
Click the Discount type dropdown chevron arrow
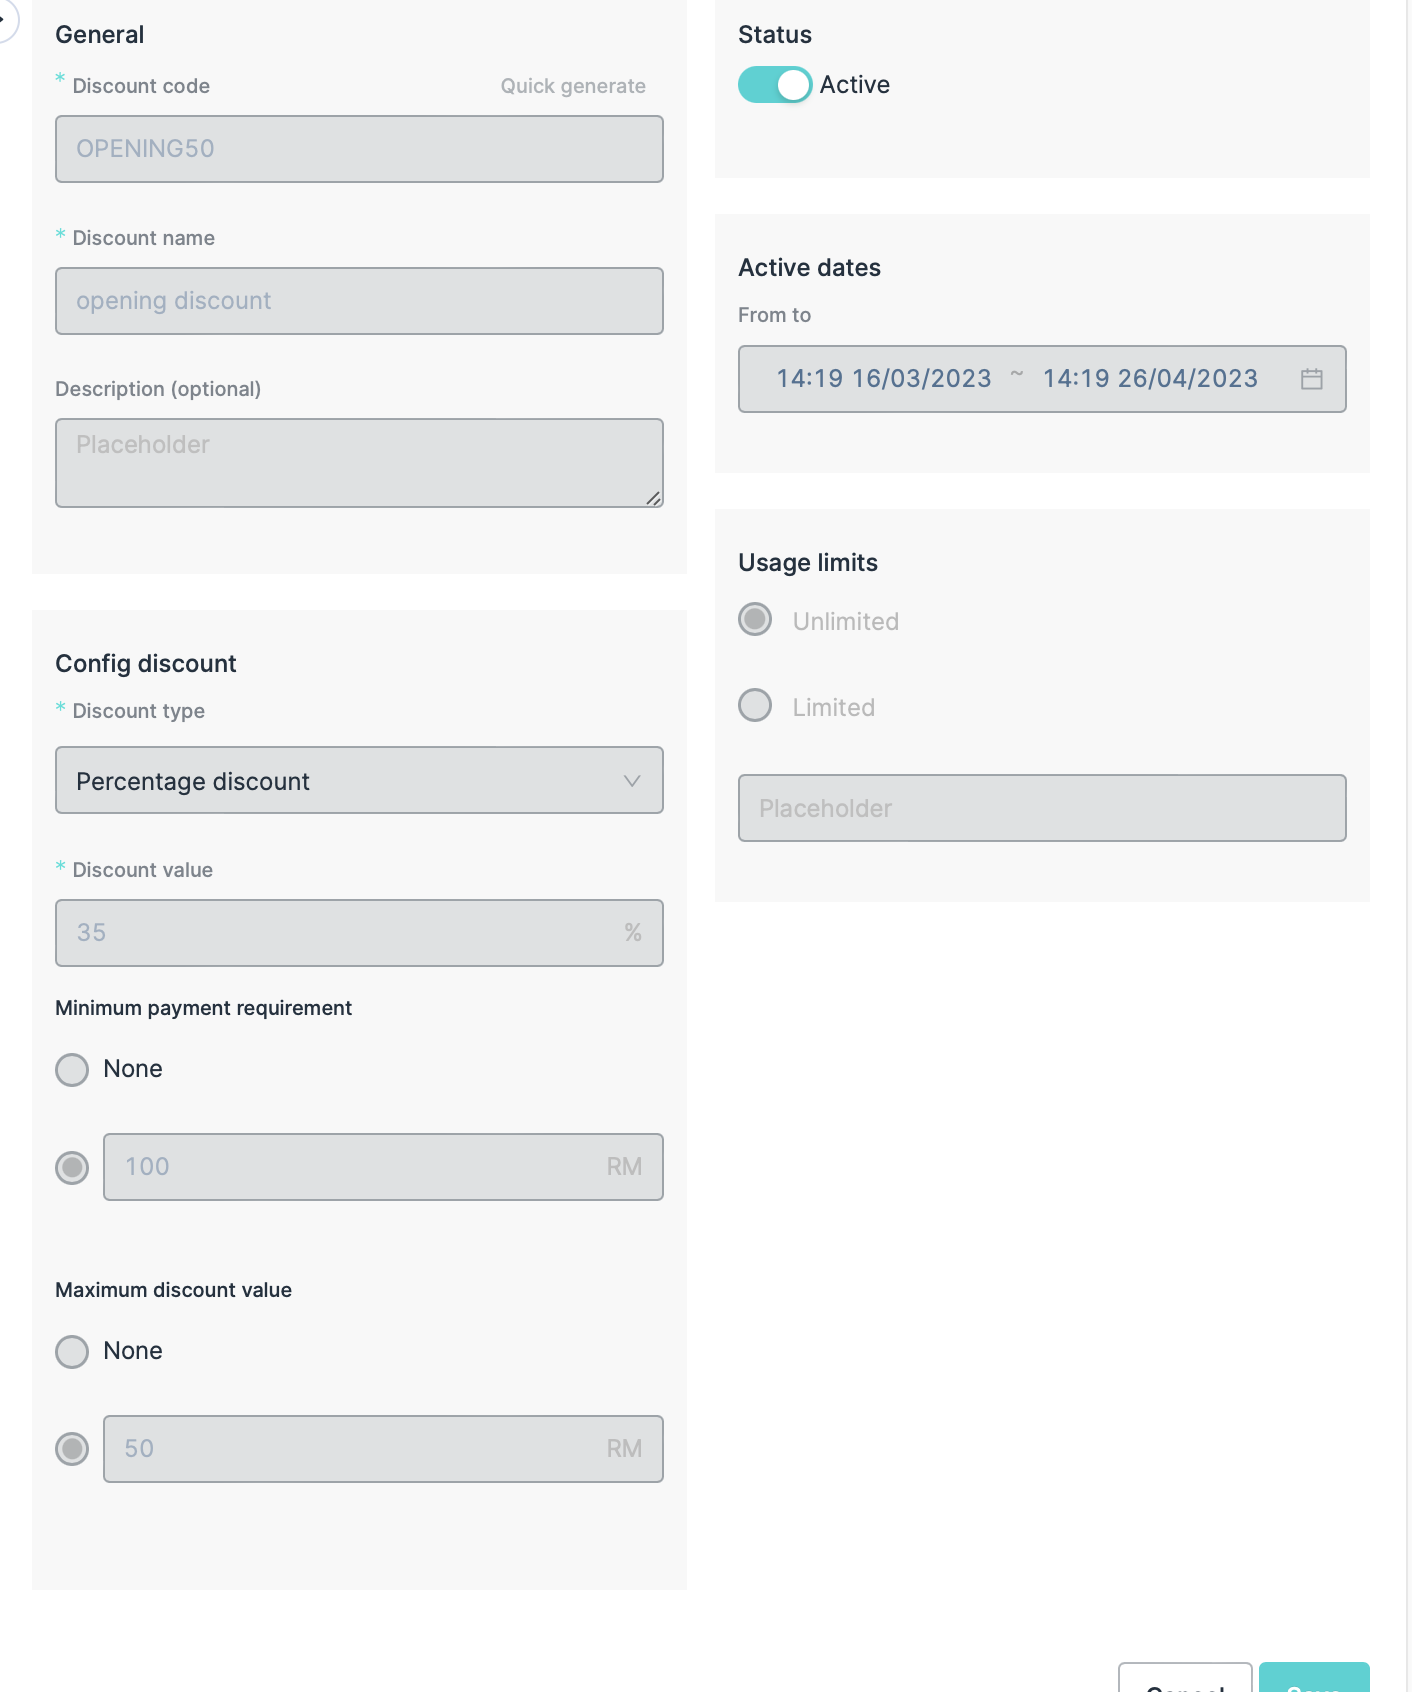click(x=632, y=781)
